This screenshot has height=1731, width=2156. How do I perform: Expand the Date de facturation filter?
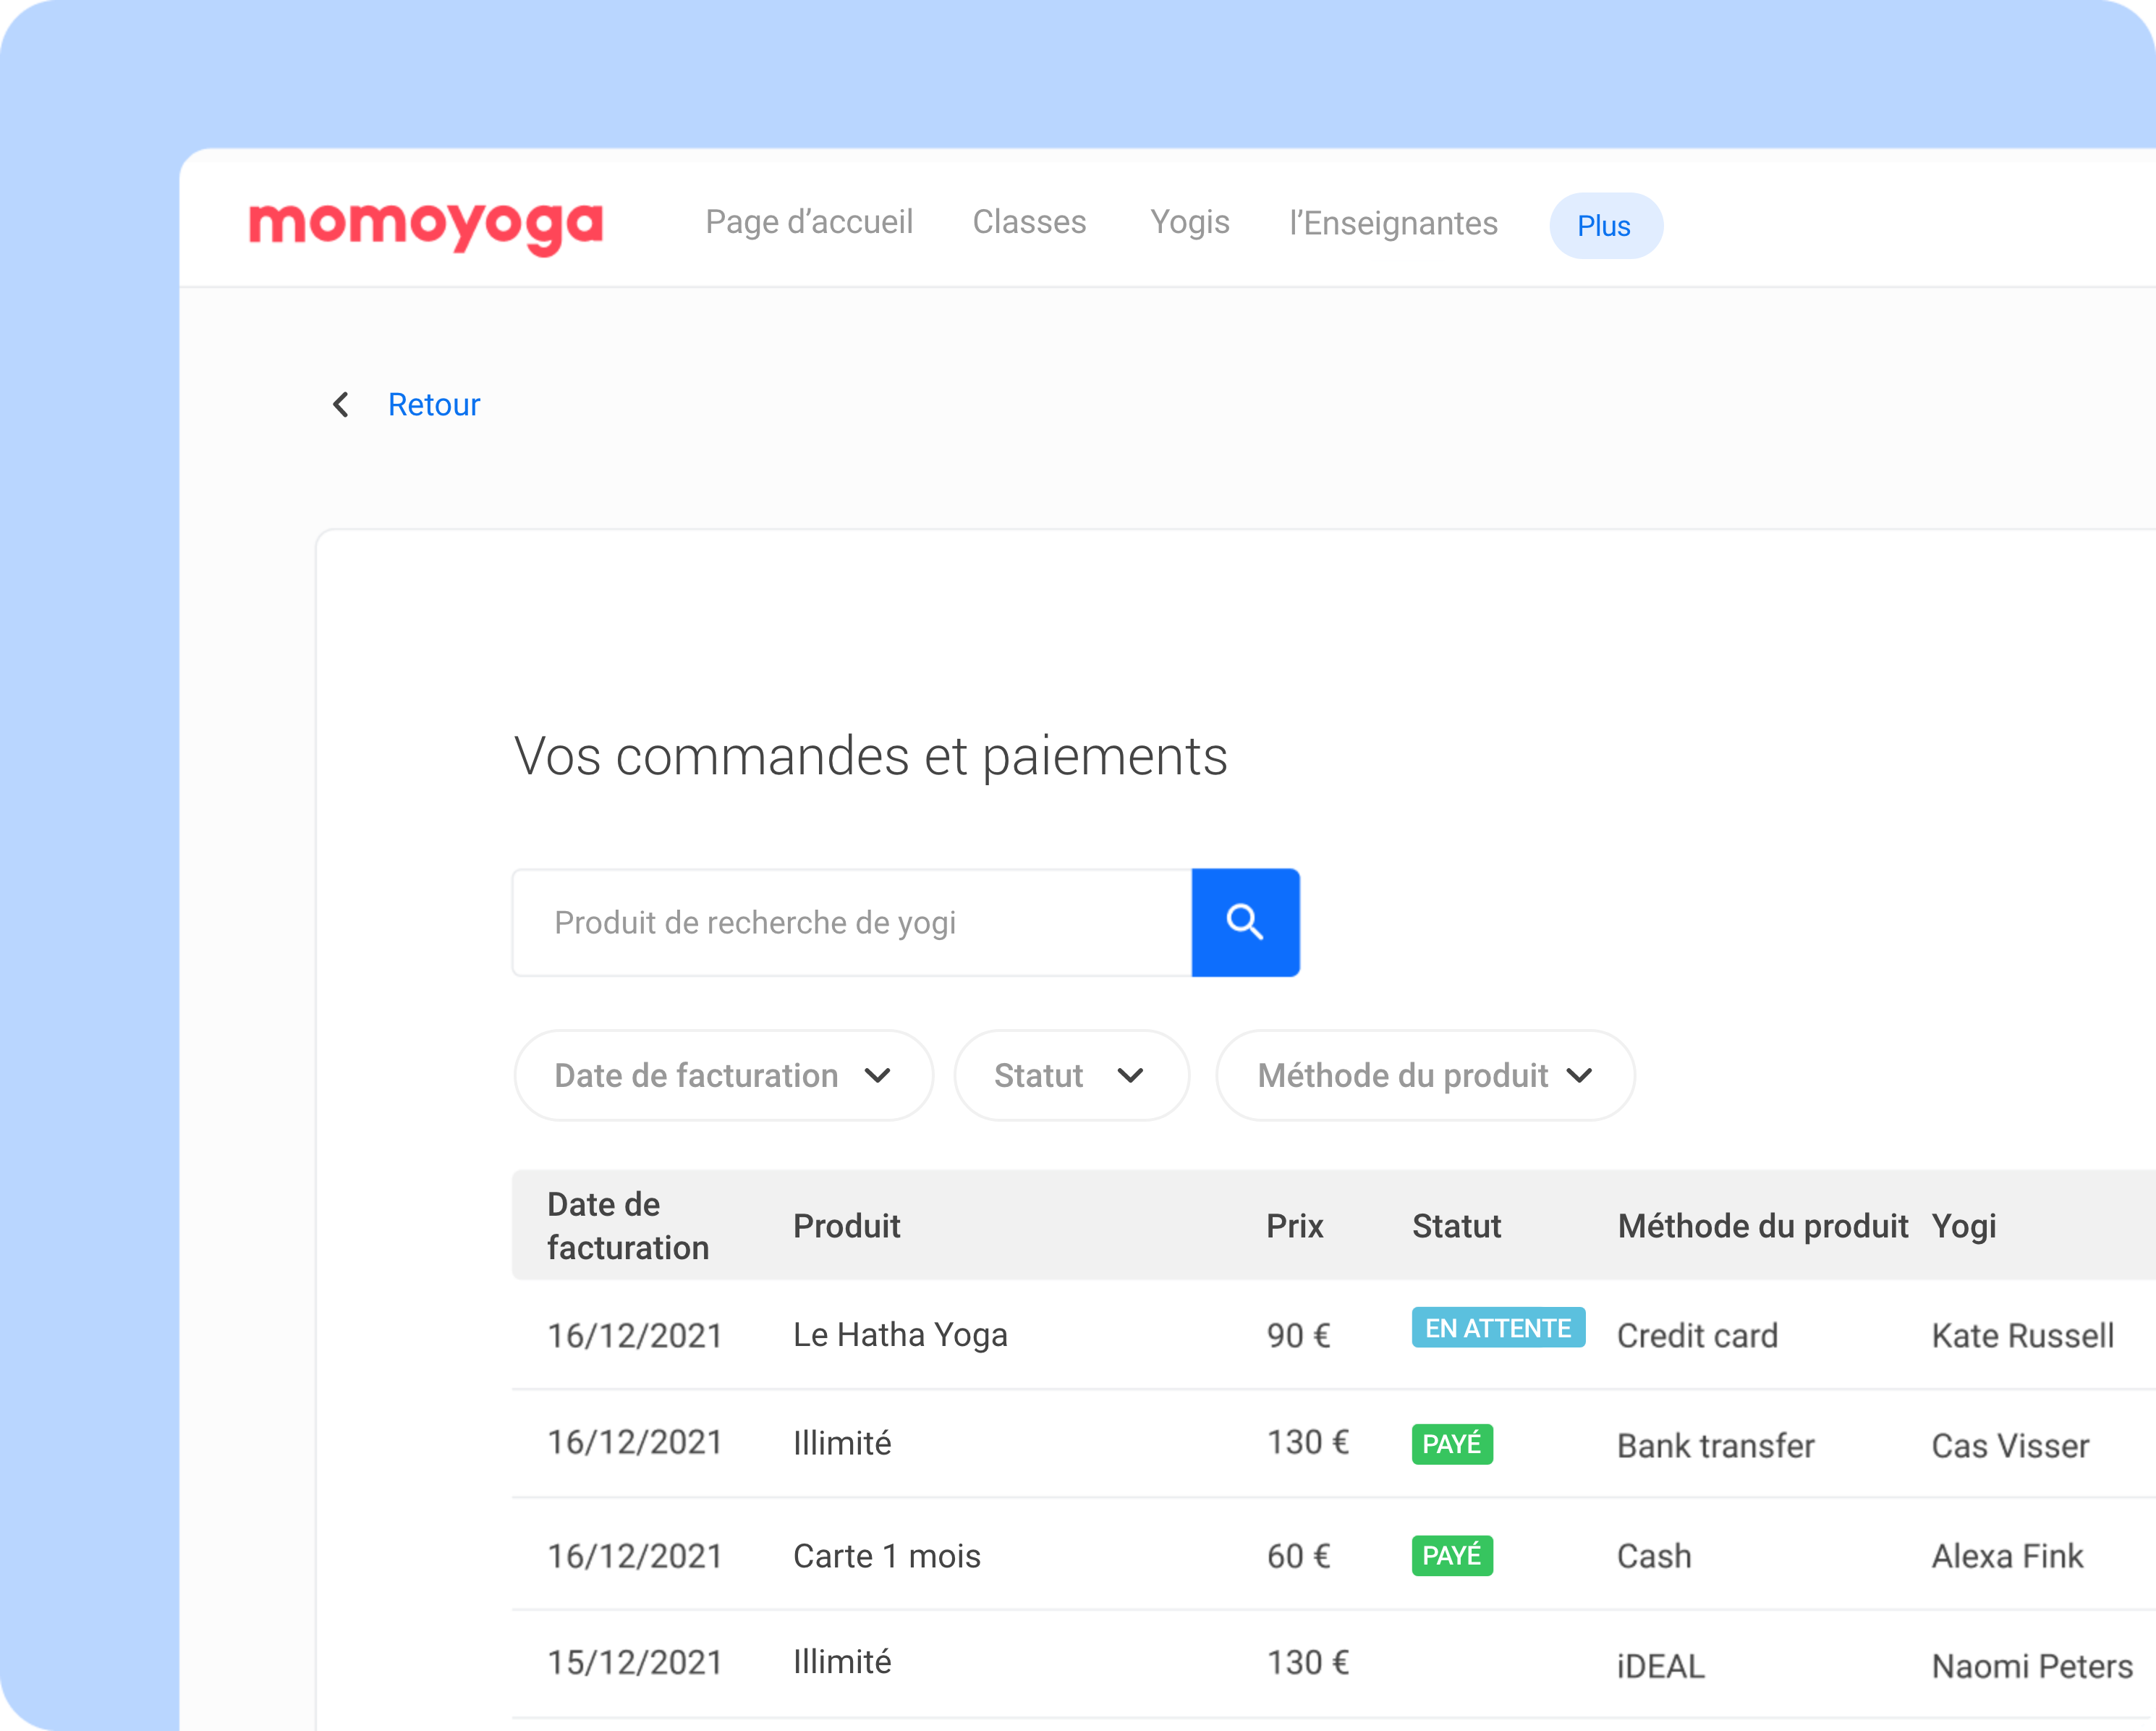pos(723,1076)
